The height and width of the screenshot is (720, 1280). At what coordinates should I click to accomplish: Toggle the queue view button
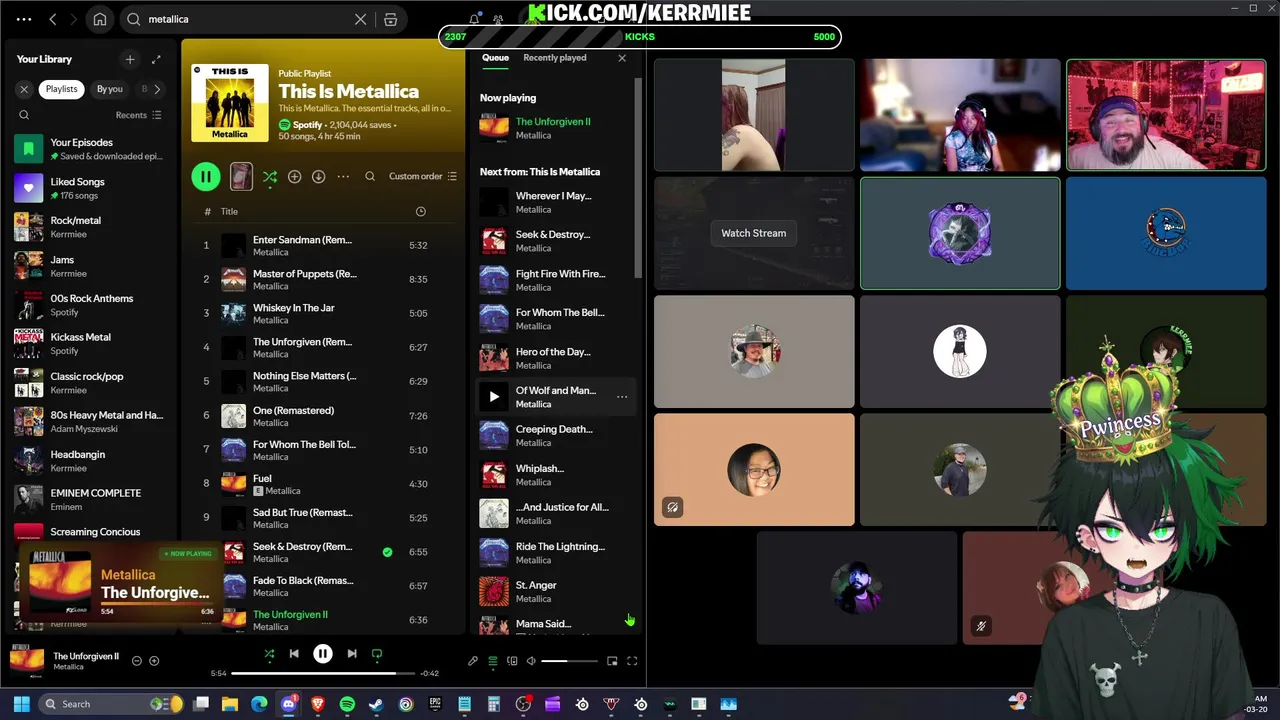tap(492, 661)
